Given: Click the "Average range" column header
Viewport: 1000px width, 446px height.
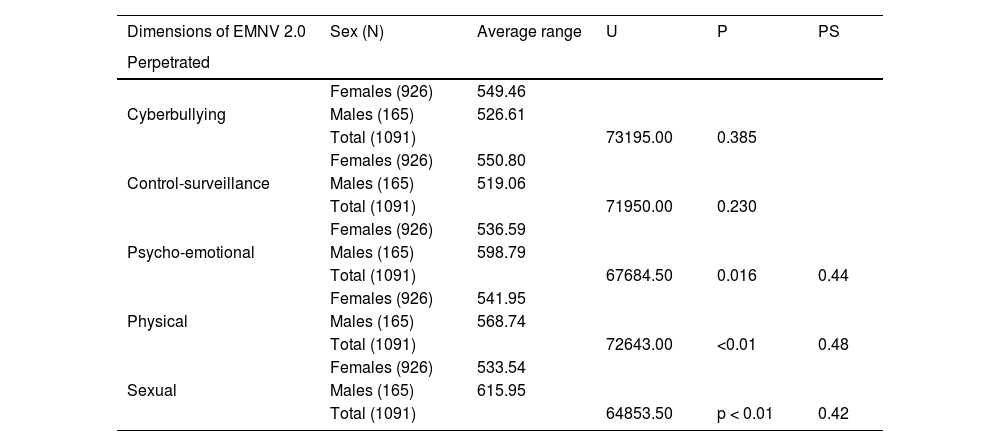Looking at the screenshot, I should point(529,31).
